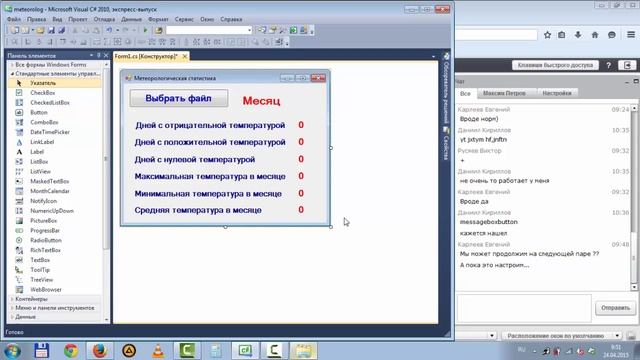Select the RadioButton toolbox item

tap(46, 240)
